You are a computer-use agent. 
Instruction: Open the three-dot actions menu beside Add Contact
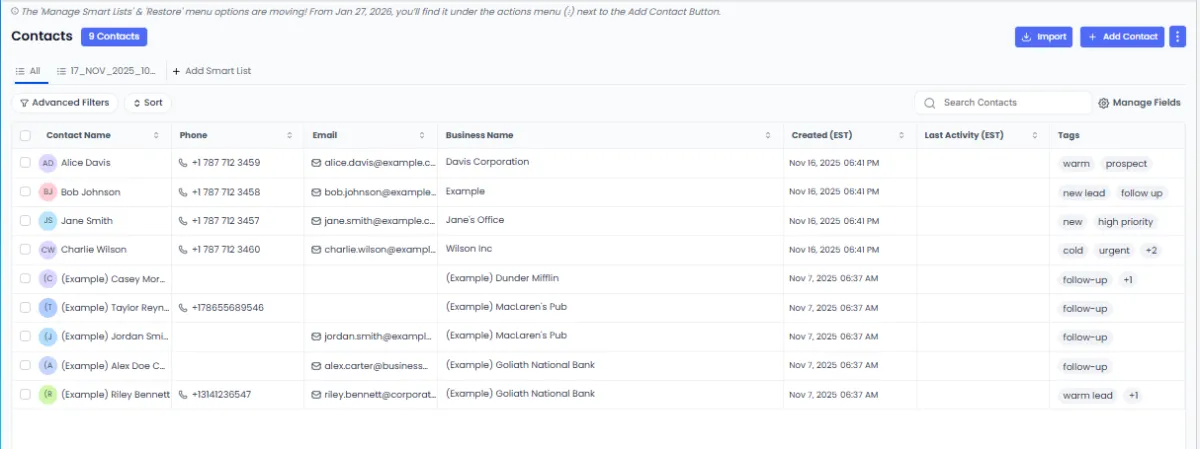click(x=1177, y=36)
